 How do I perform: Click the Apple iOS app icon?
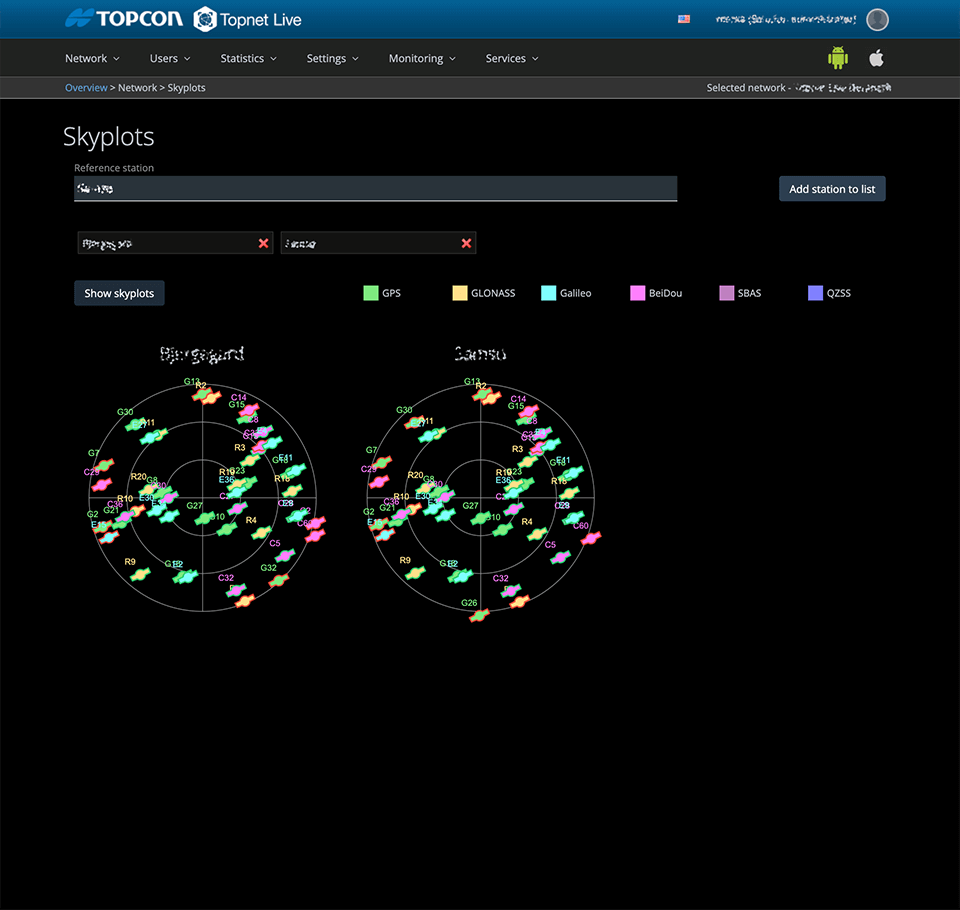876,58
